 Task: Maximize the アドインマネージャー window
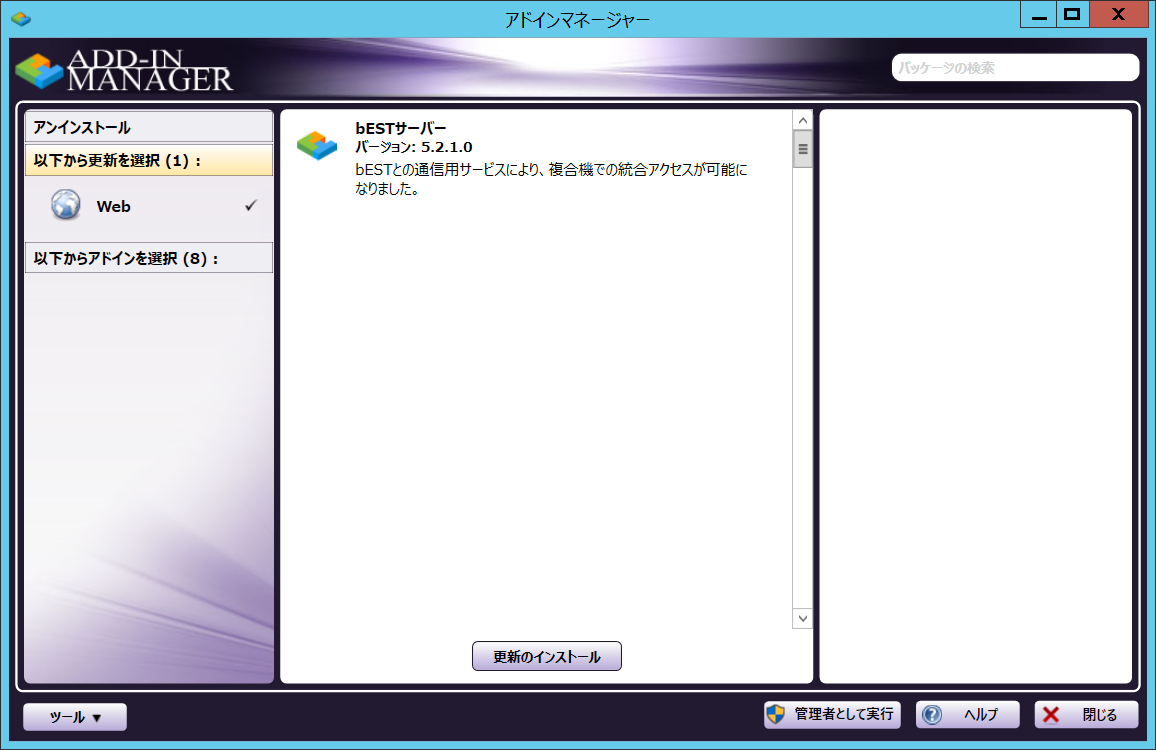1073,15
